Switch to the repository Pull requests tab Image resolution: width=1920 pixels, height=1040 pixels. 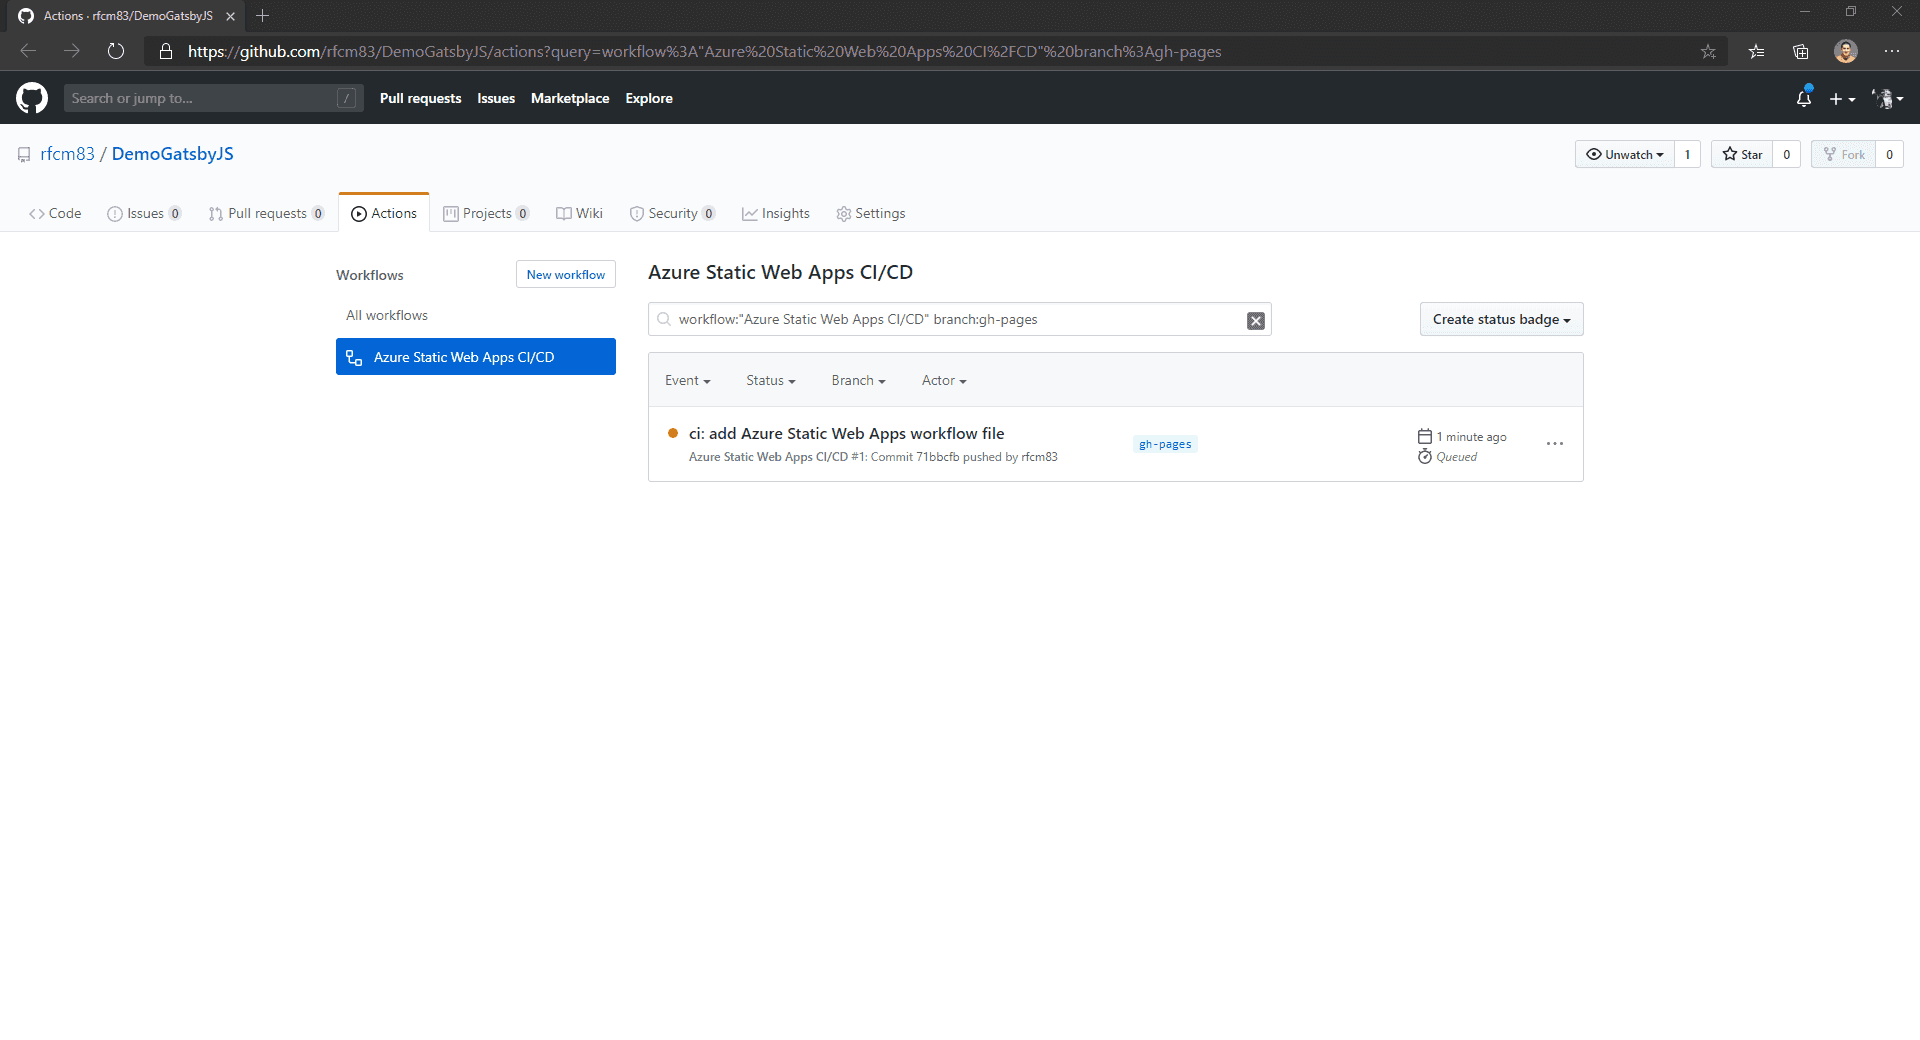pos(266,213)
